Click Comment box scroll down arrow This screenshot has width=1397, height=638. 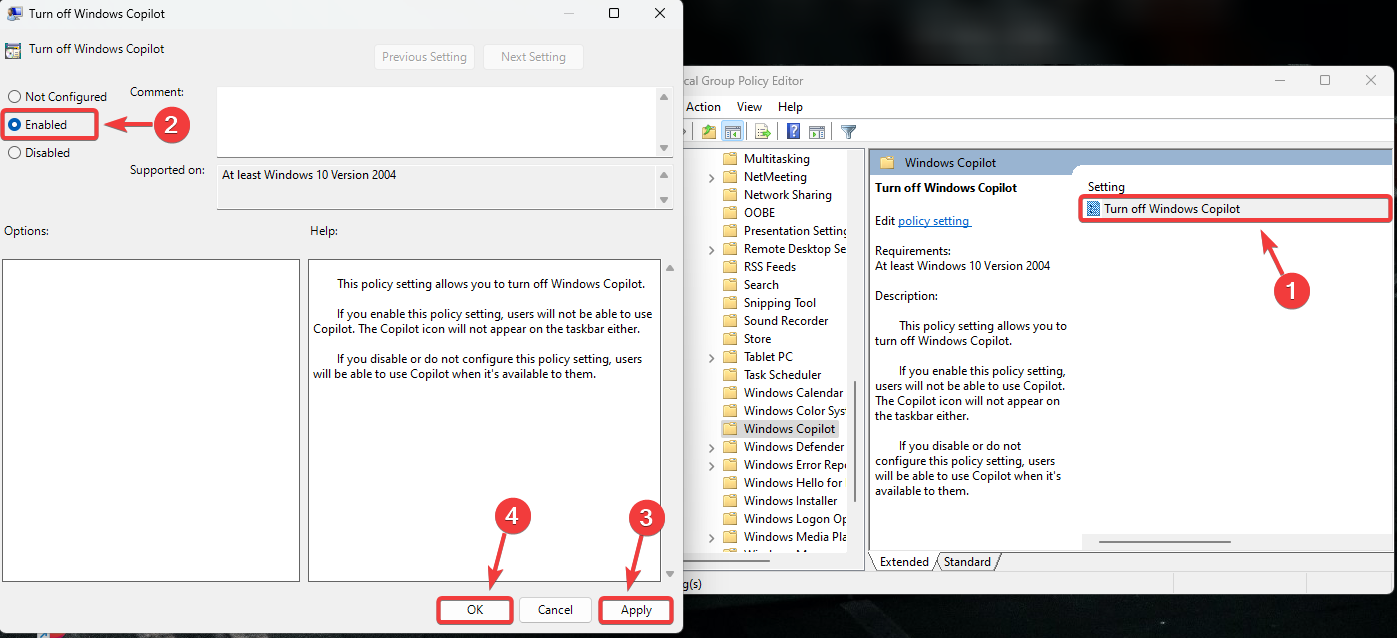(664, 148)
